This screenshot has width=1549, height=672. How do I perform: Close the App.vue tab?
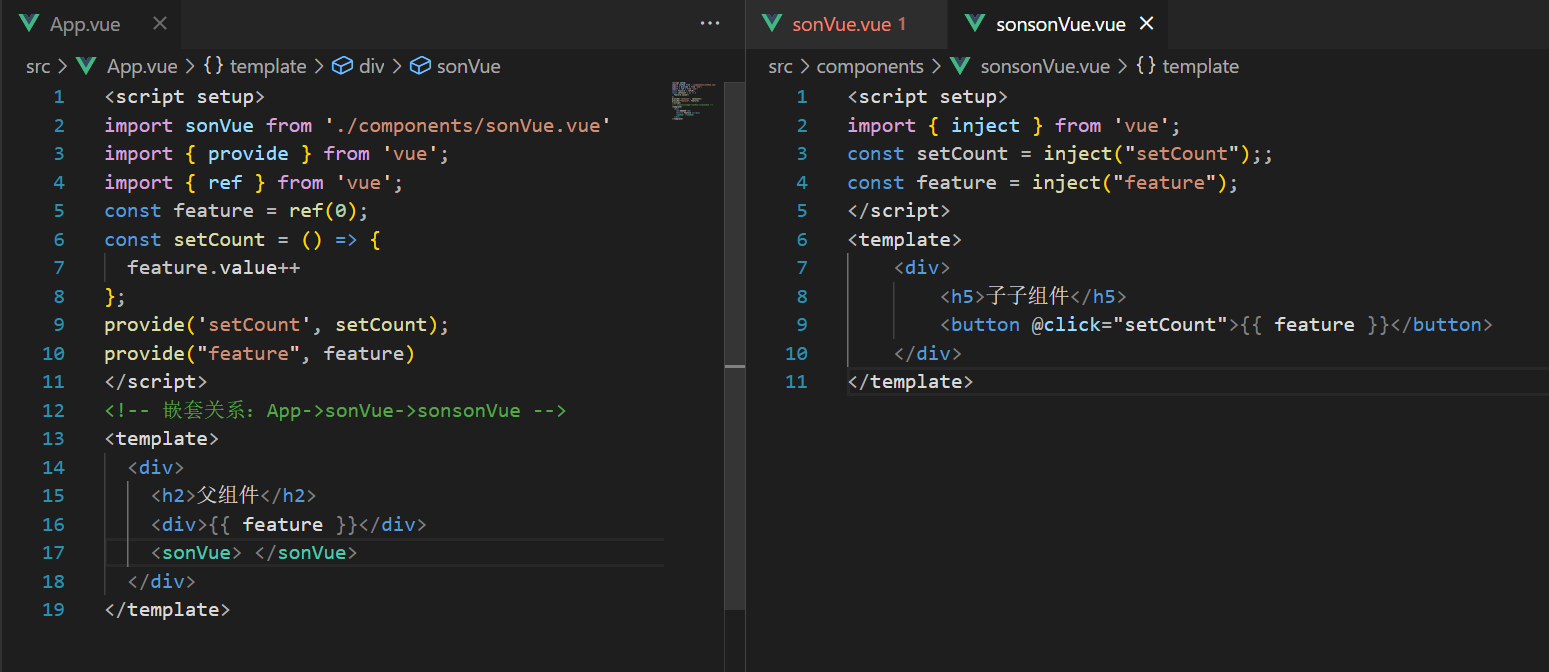pyautogui.click(x=160, y=24)
